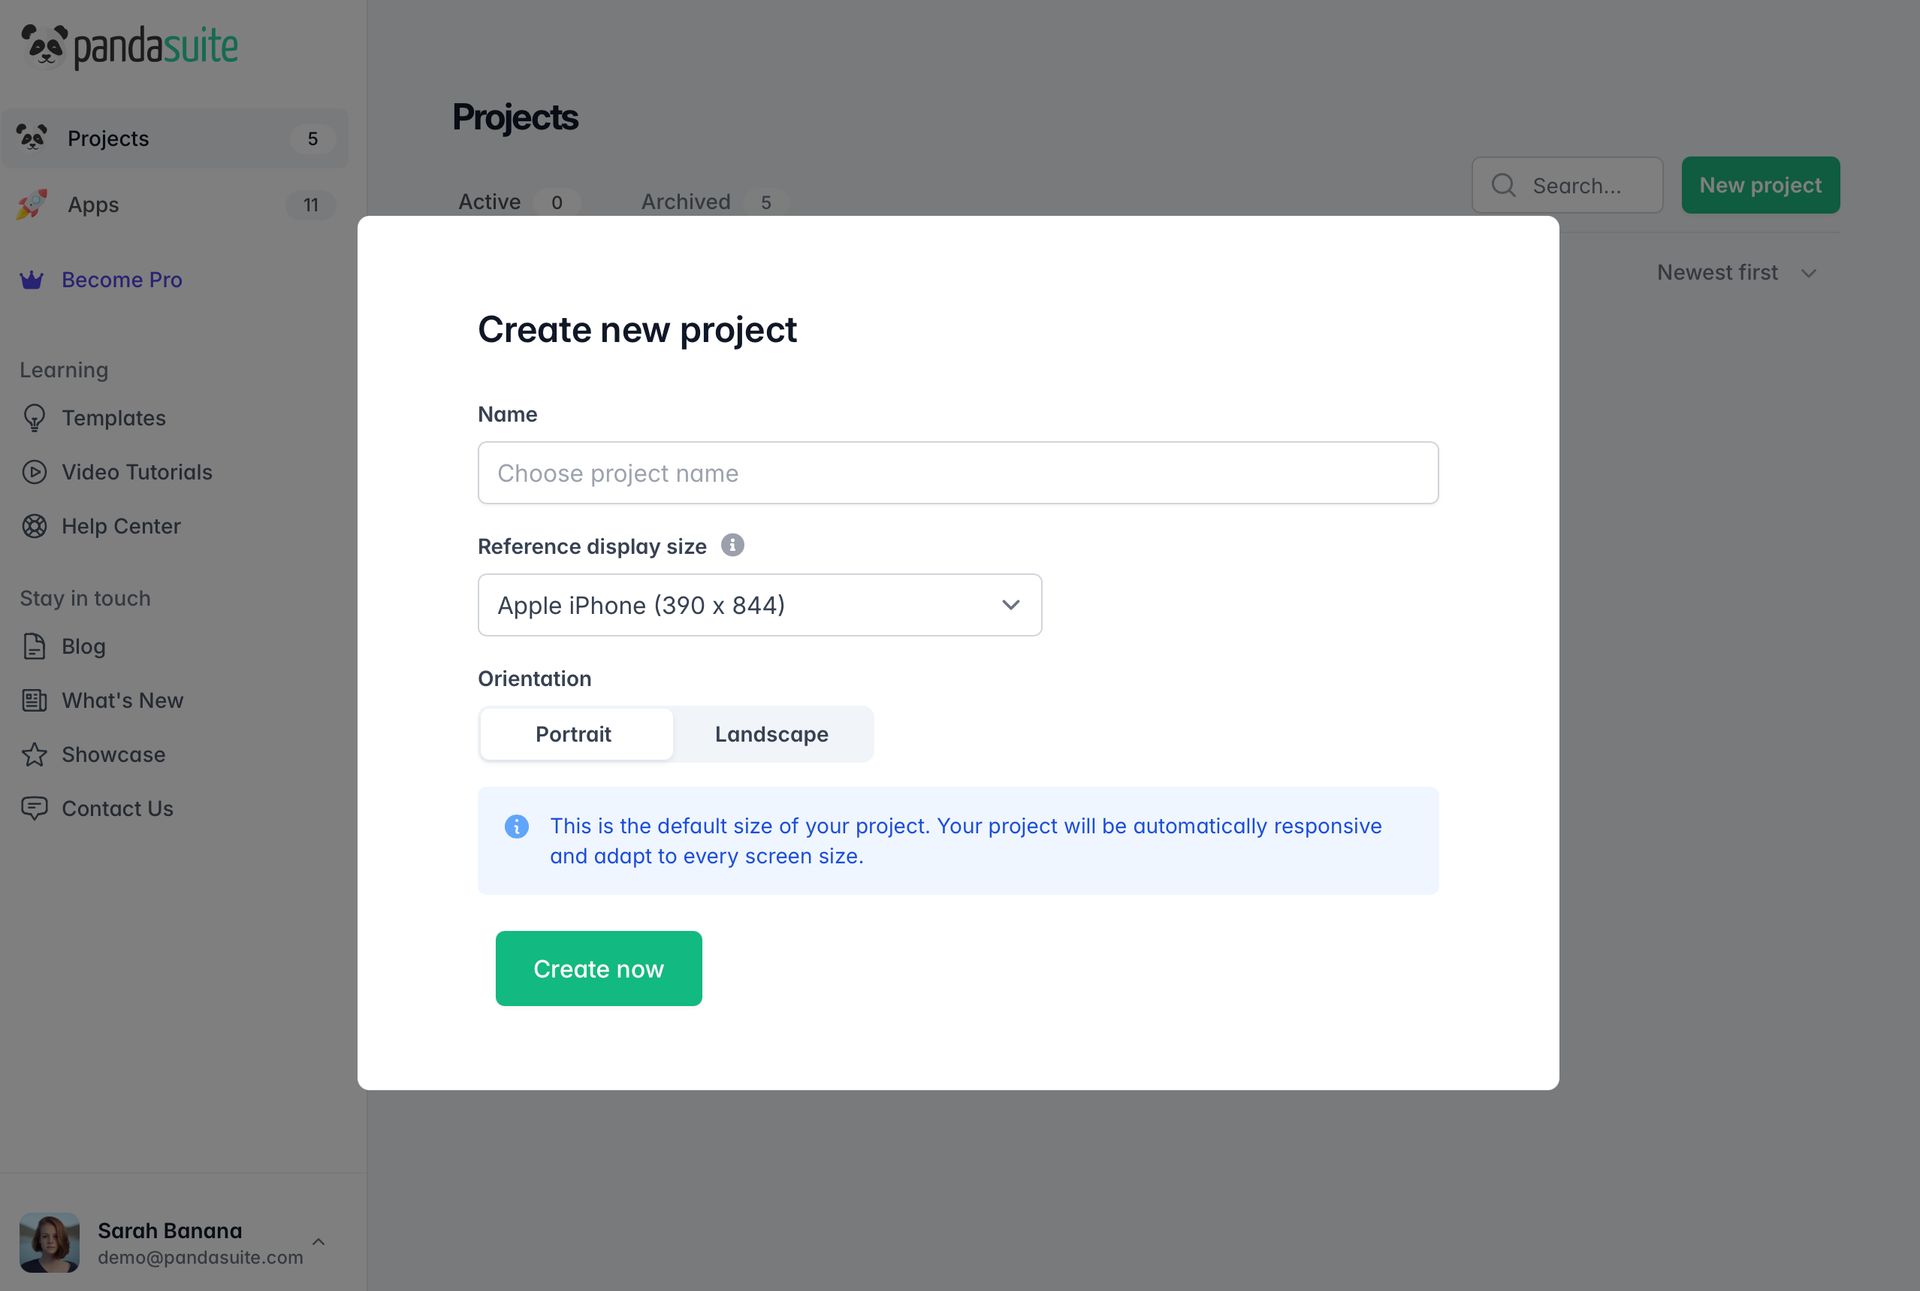The height and width of the screenshot is (1291, 1920).
Task: Click the crown icon next to Become Pro
Action: click(x=31, y=280)
